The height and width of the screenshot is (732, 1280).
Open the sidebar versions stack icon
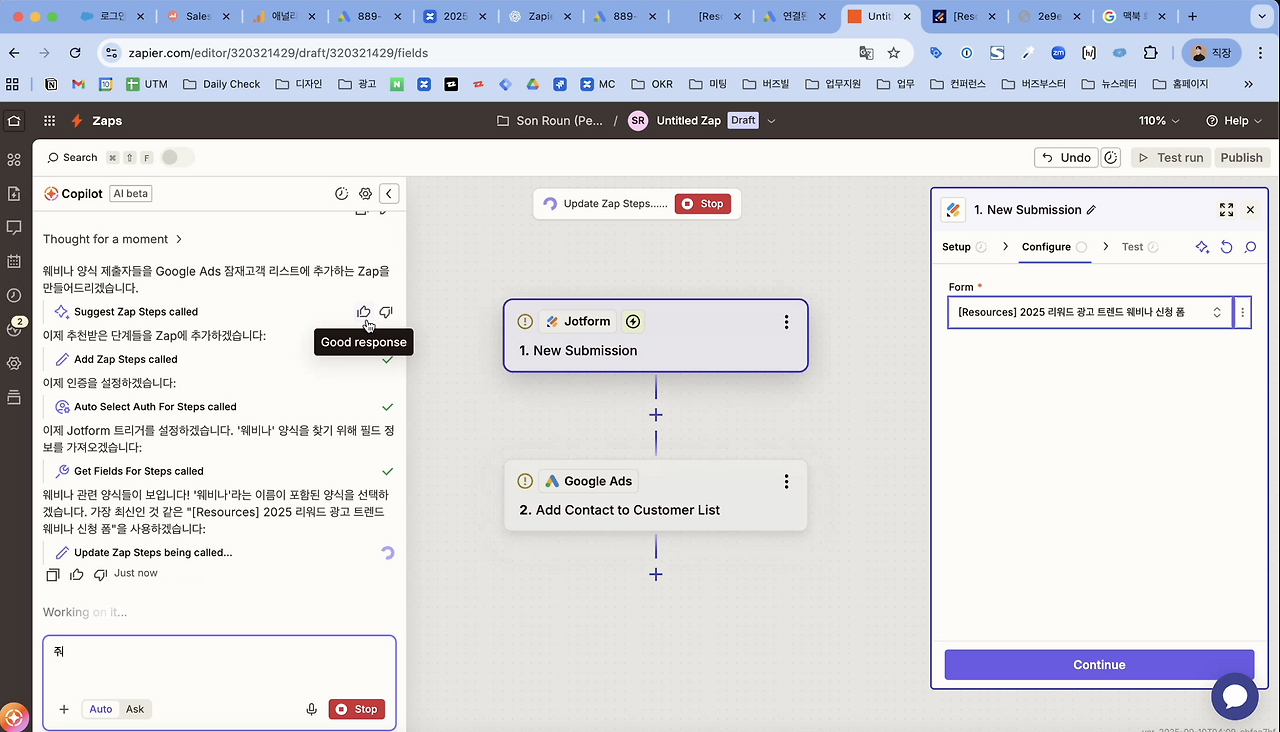[14, 397]
